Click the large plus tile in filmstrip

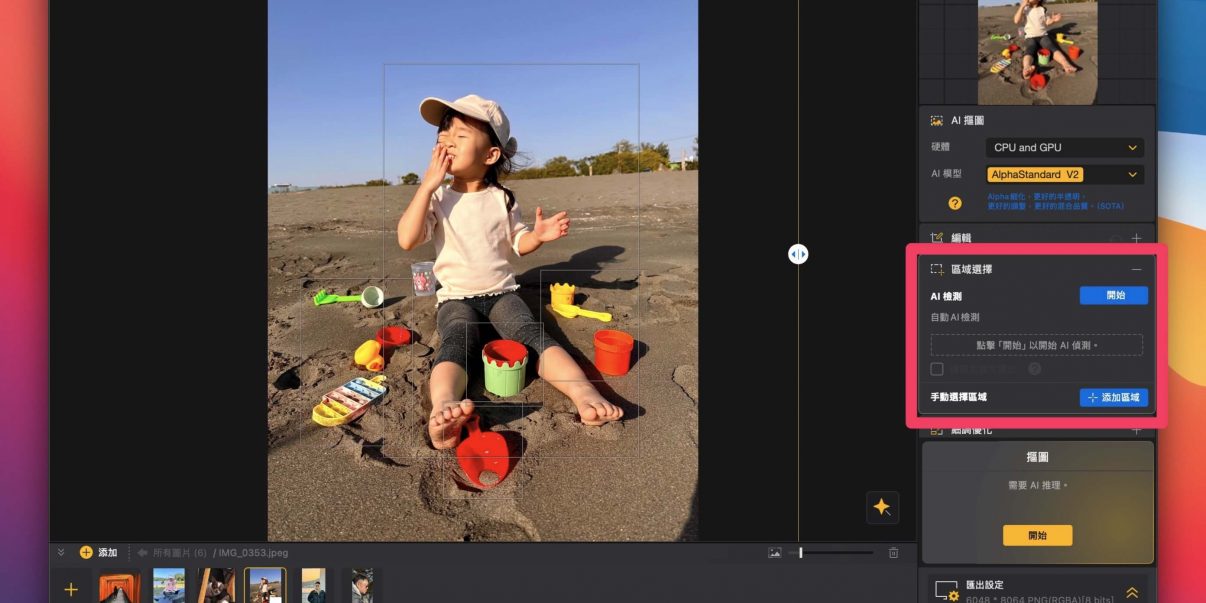[x=71, y=589]
